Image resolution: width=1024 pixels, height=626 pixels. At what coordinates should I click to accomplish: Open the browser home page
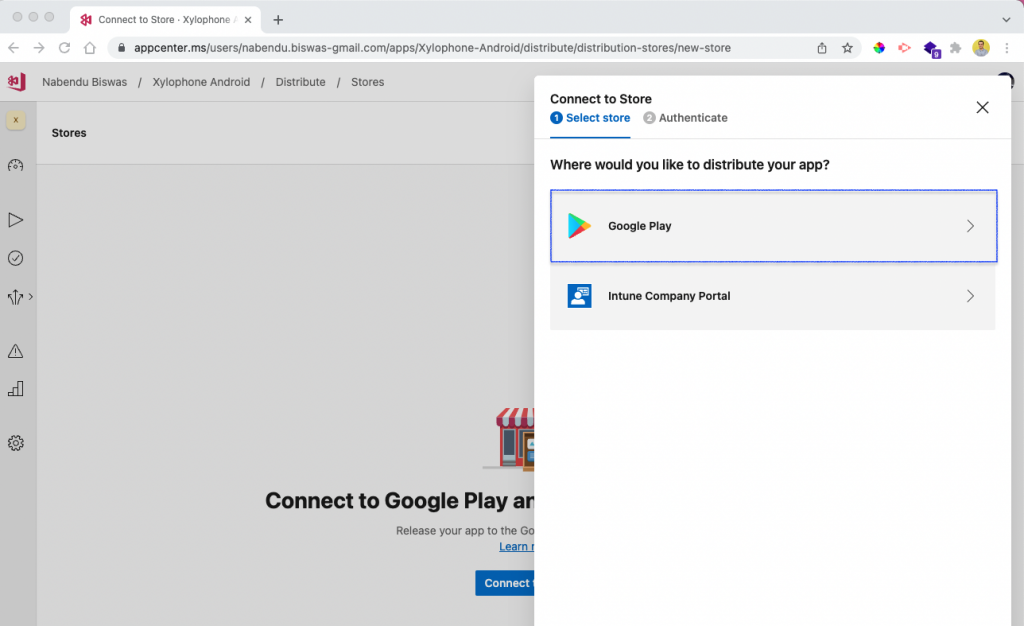pos(90,48)
